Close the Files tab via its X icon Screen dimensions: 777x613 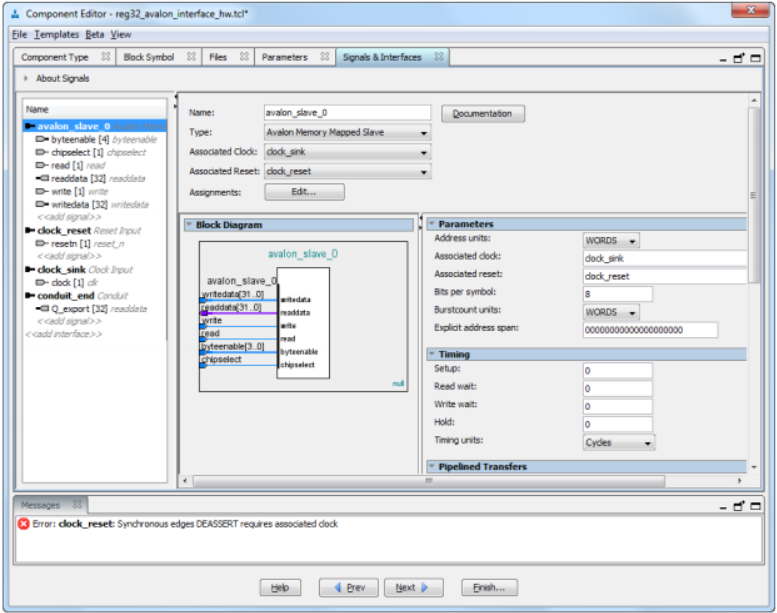244,56
